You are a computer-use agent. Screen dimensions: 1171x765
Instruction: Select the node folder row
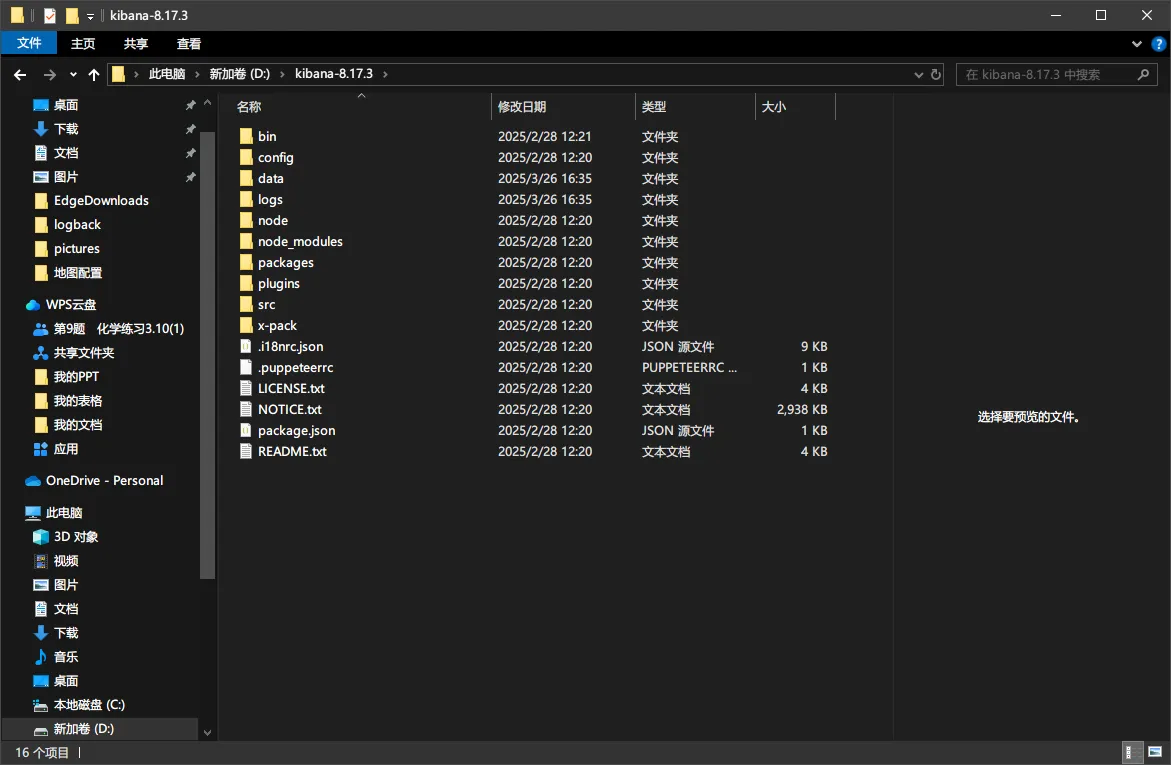534,220
